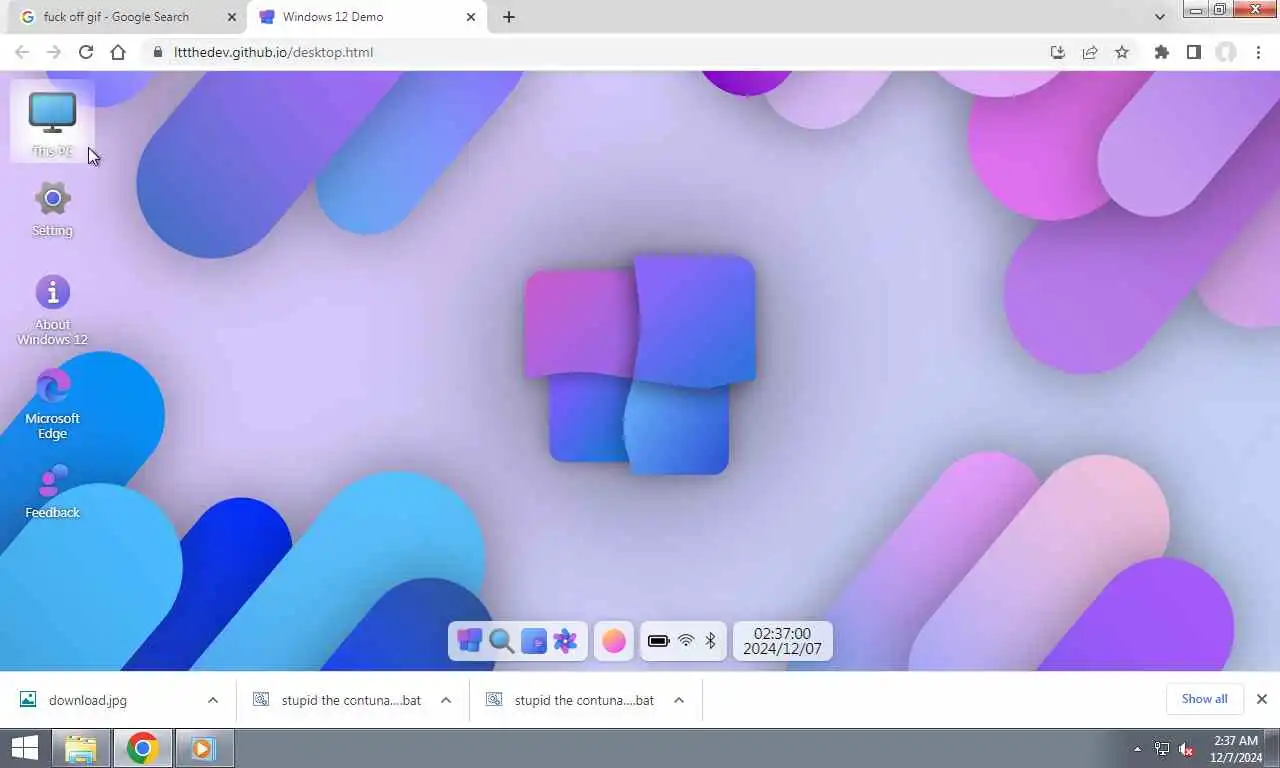Expand options for download.jpg
Viewport: 1280px width, 768px height.
[213, 700]
